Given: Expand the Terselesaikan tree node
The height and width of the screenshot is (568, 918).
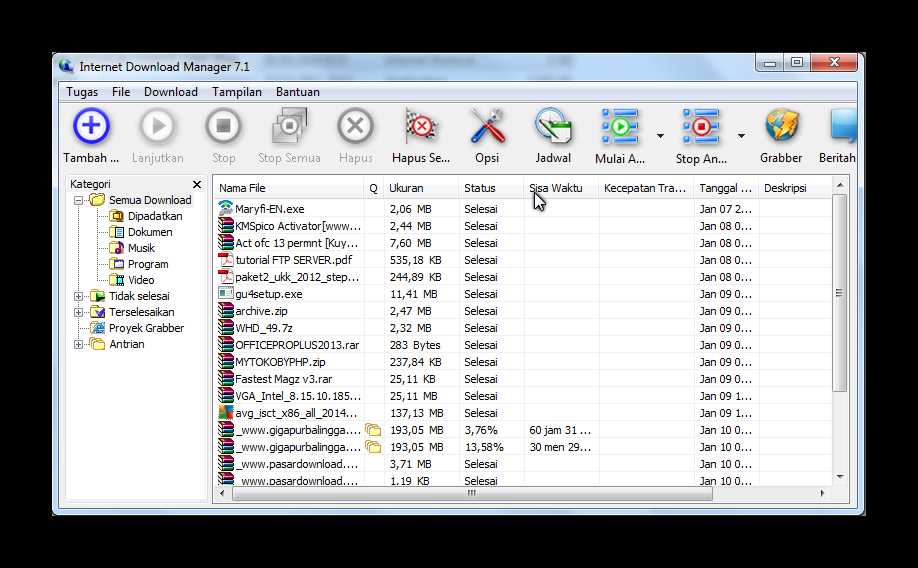Looking at the screenshot, I should [78, 312].
